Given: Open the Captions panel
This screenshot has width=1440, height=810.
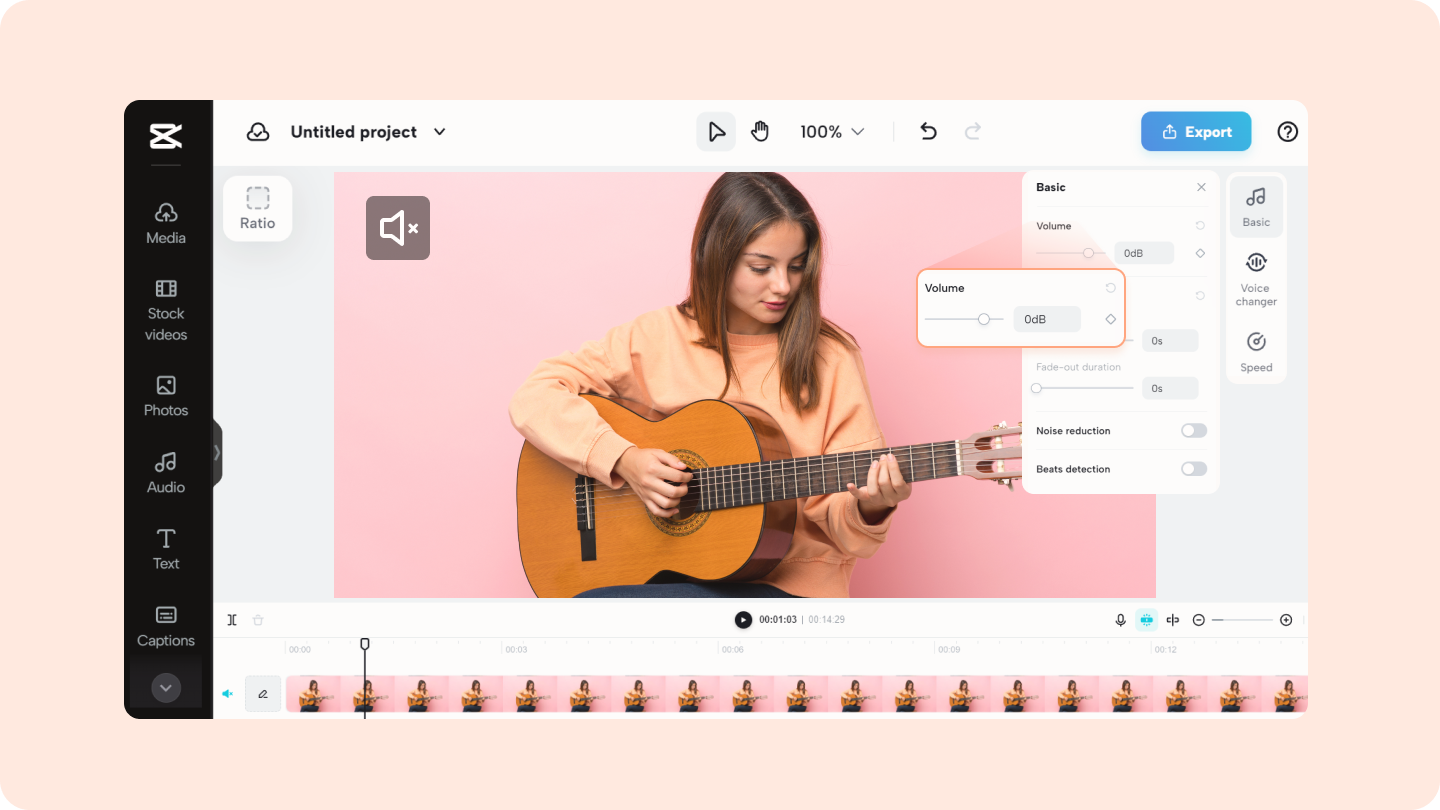Looking at the screenshot, I should pyautogui.click(x=165, y=624).
